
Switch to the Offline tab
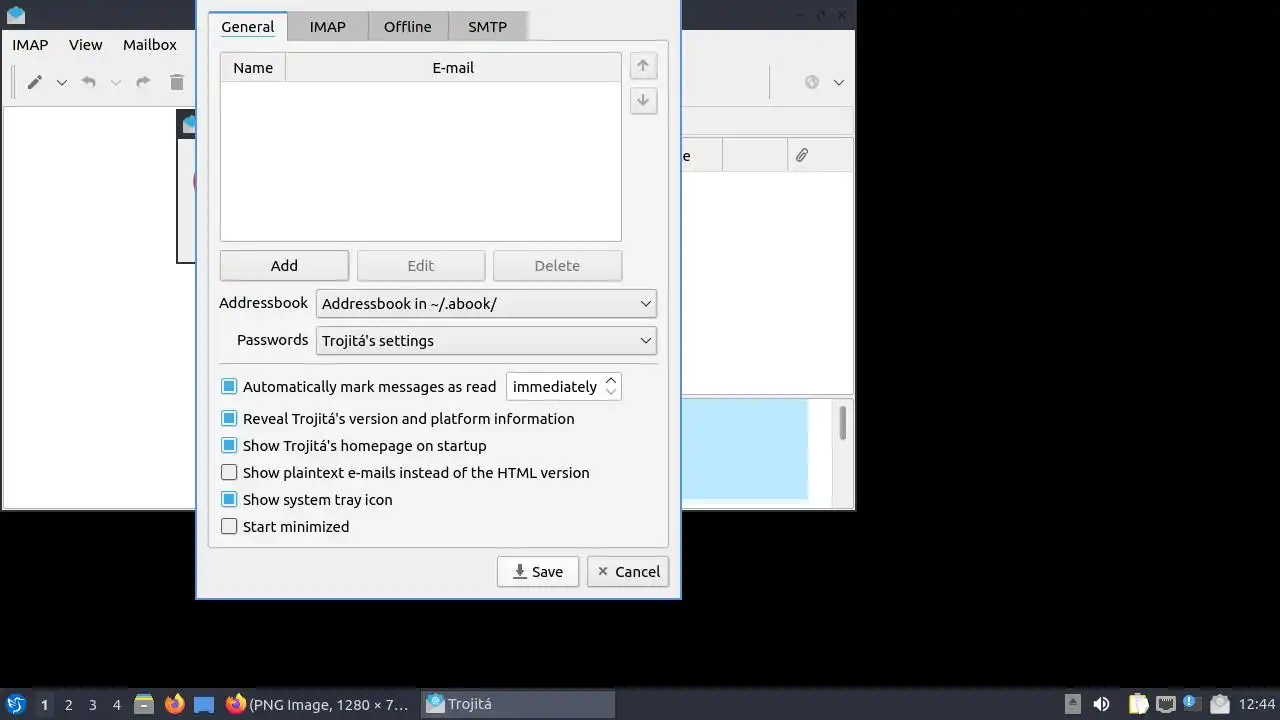pyautogui.click(x=408, y=27)
